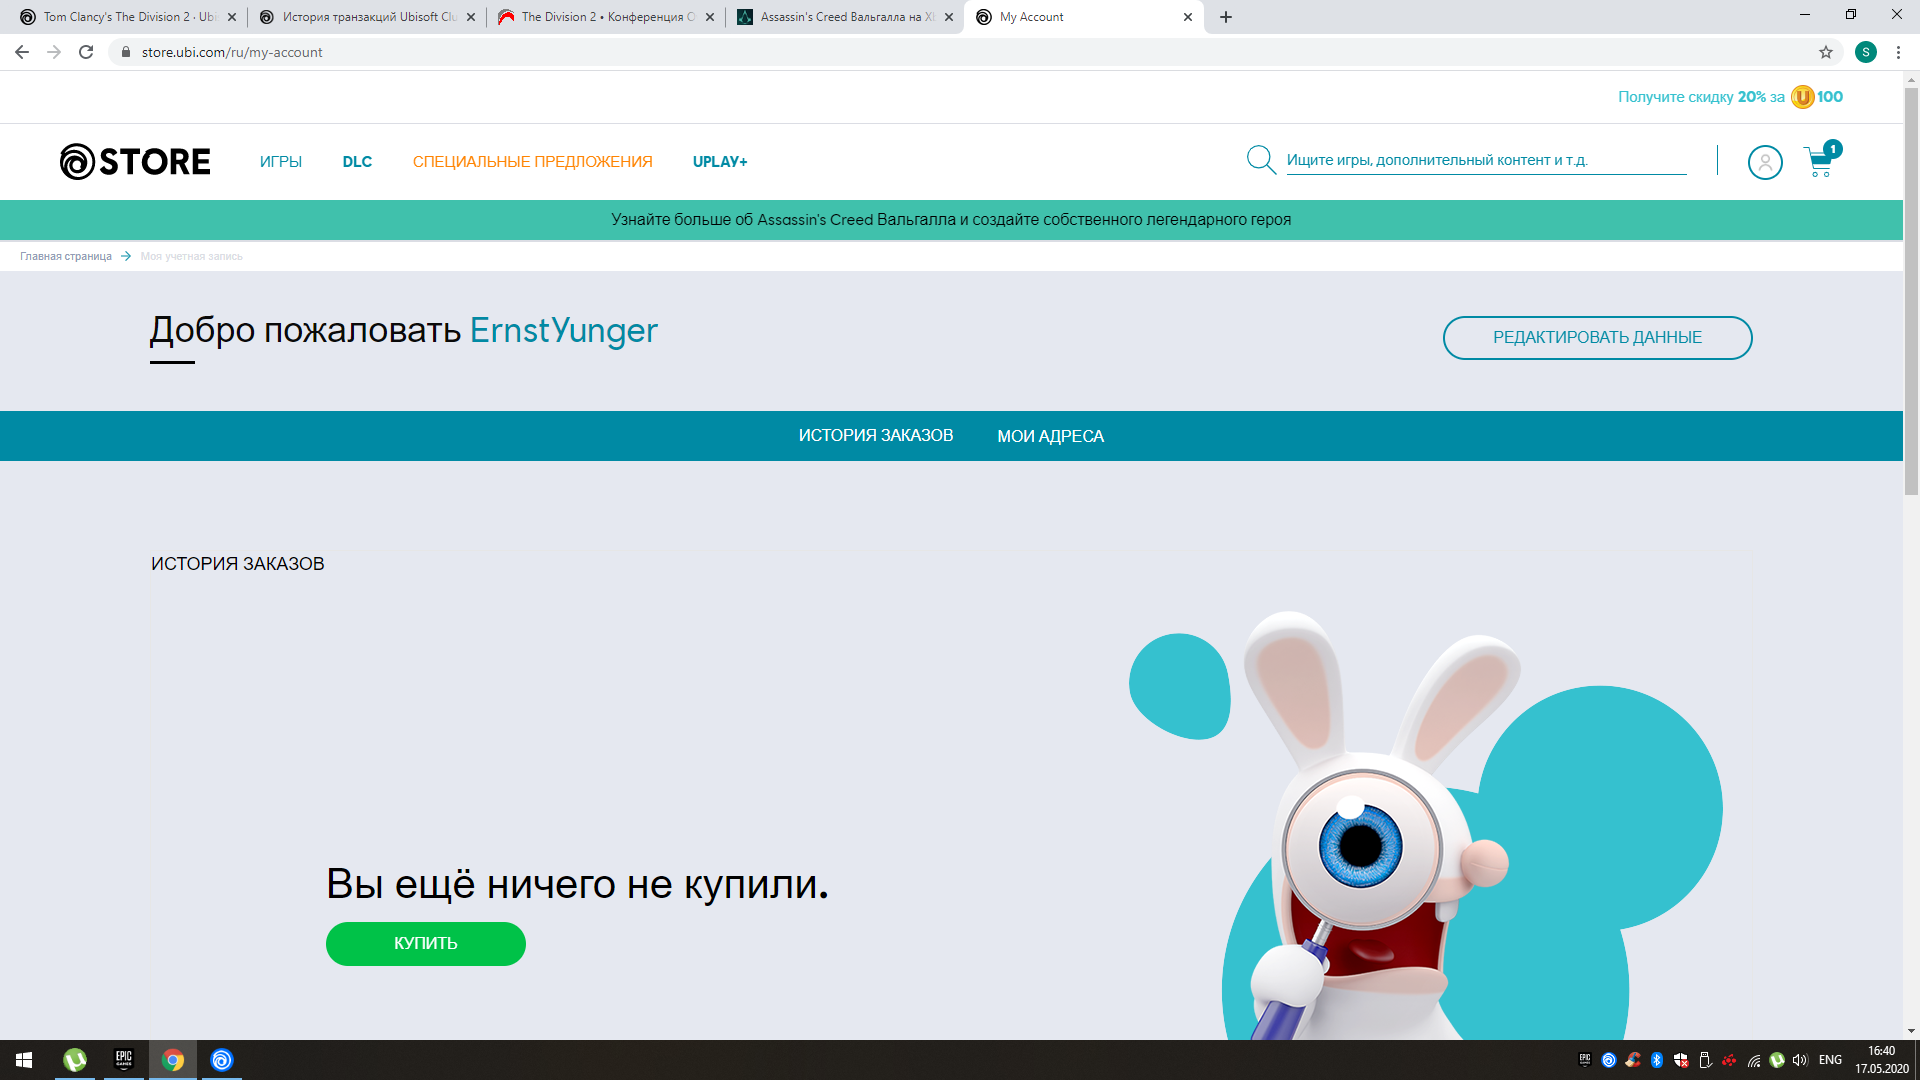Bookmark page with the star icon
This screenshot has height=1080, width=1920.
point(1826,52)
